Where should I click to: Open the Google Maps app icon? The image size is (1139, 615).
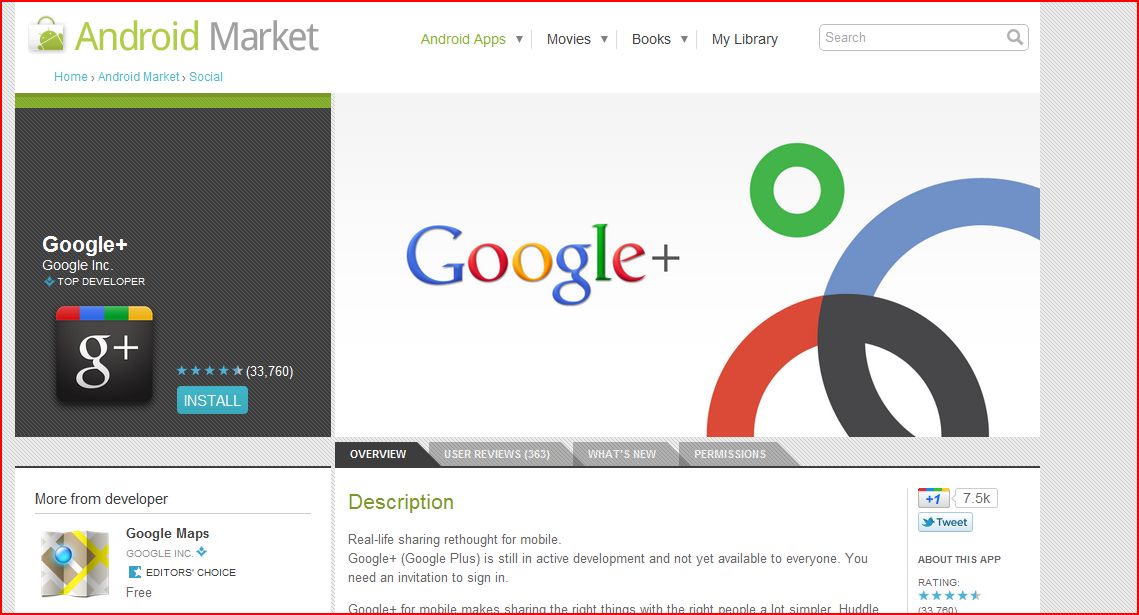click(74, 563)
